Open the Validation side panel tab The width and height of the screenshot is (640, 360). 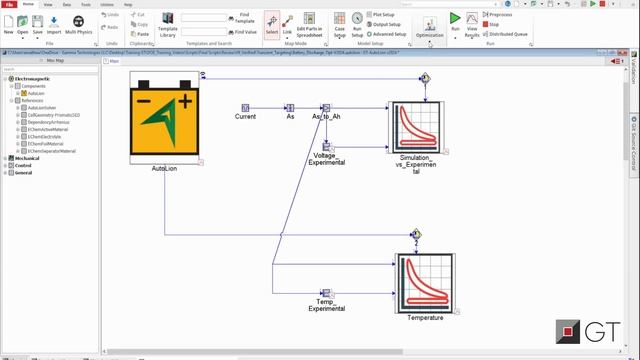(634, 67)
